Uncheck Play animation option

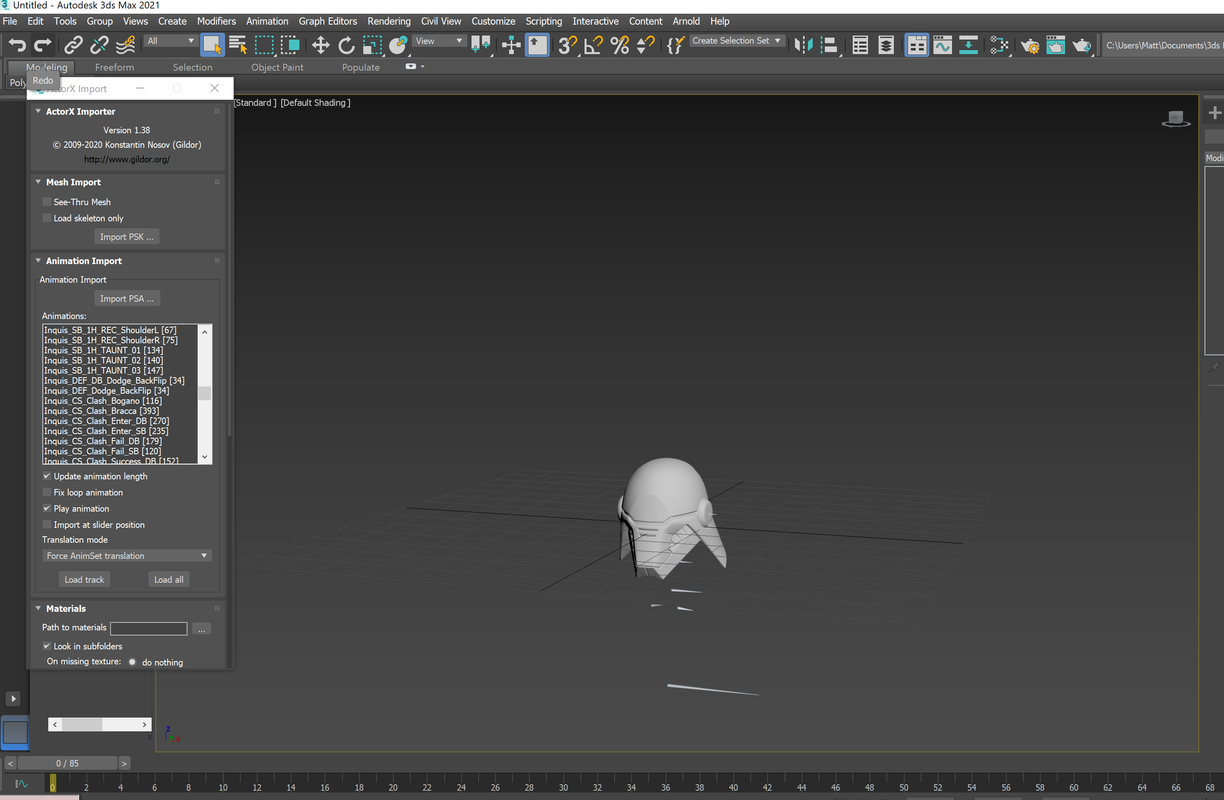[x=47, y=508]
